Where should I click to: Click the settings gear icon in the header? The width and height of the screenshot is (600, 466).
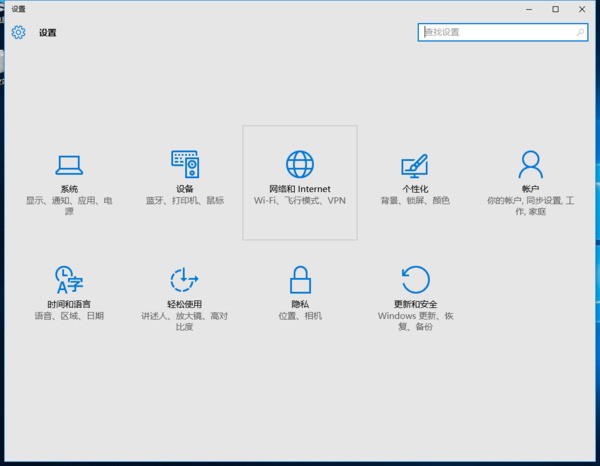pos(18,32)
